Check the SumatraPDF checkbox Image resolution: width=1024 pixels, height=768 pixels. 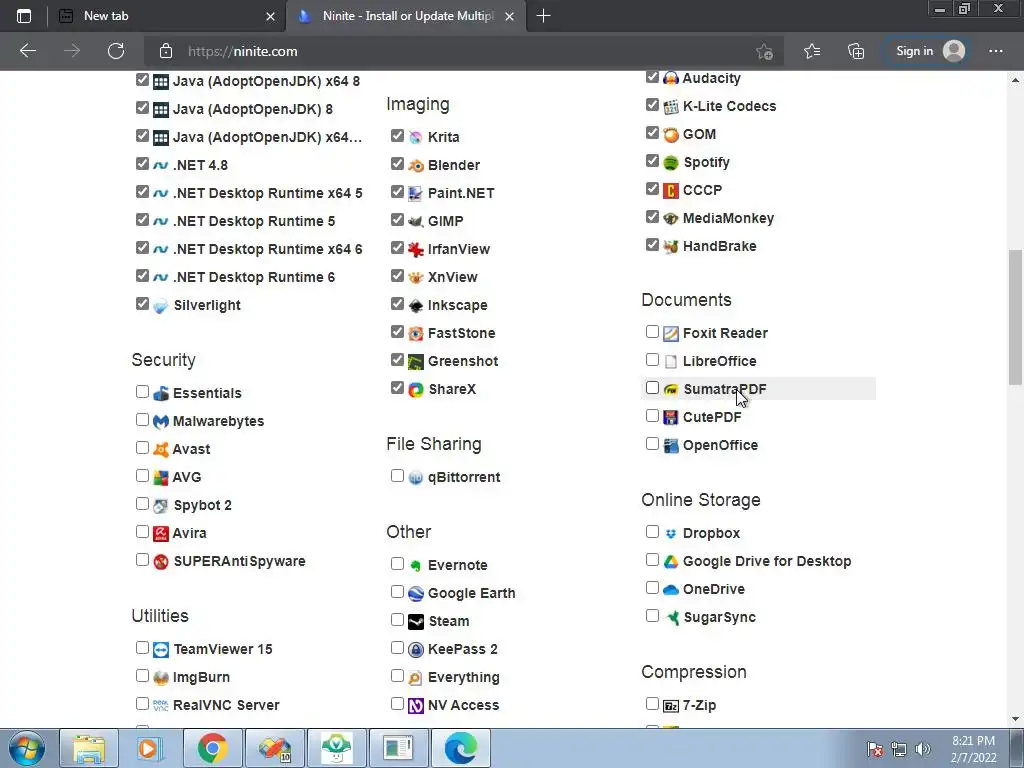click(x=652, y=388)
